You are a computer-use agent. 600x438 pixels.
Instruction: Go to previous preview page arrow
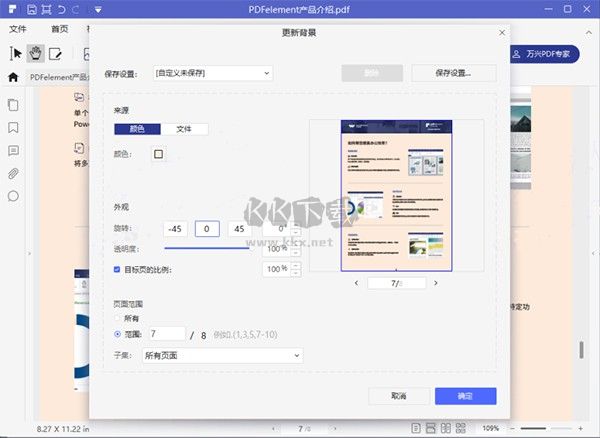[x=357, y=283]
